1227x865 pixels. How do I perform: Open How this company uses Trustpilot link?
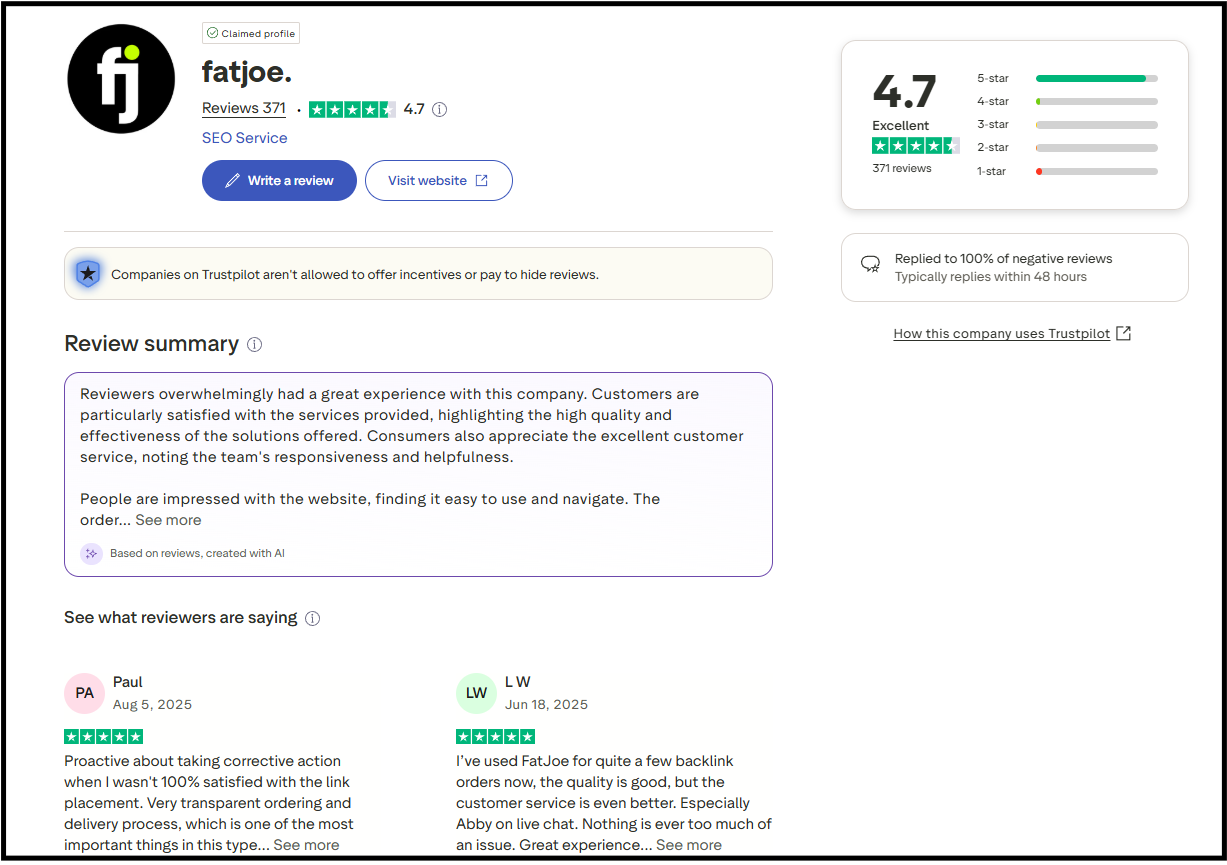coord(1002,334)
